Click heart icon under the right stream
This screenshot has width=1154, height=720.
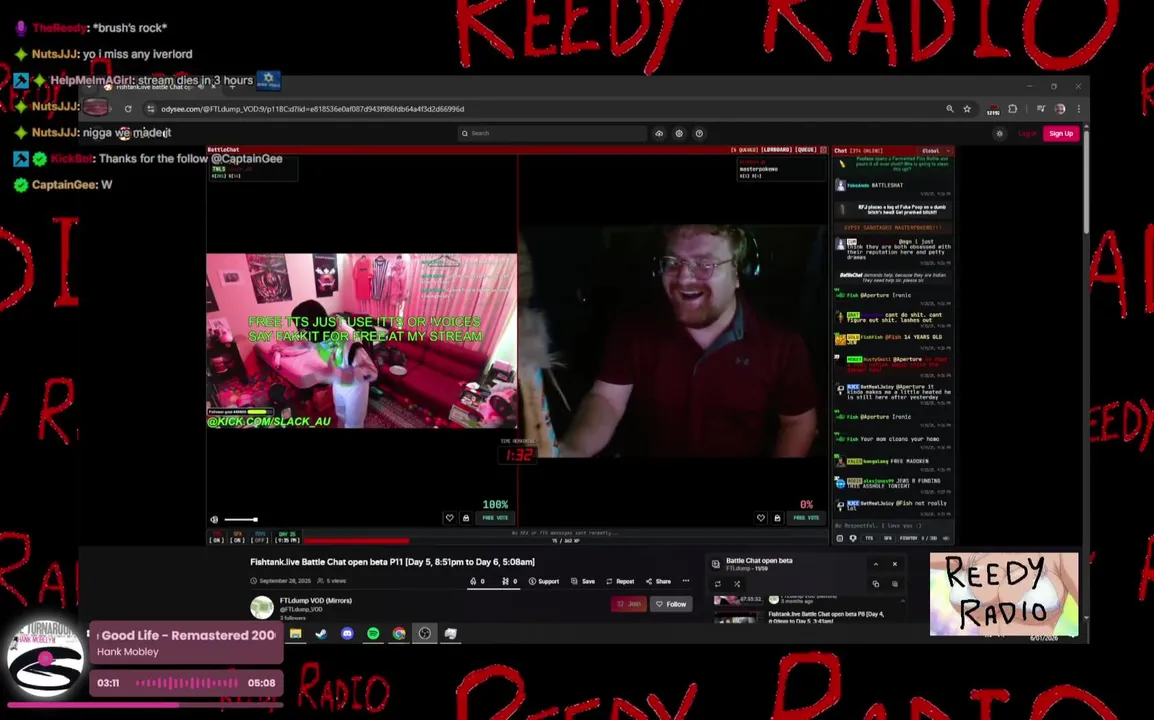click(x=760, y=518)
